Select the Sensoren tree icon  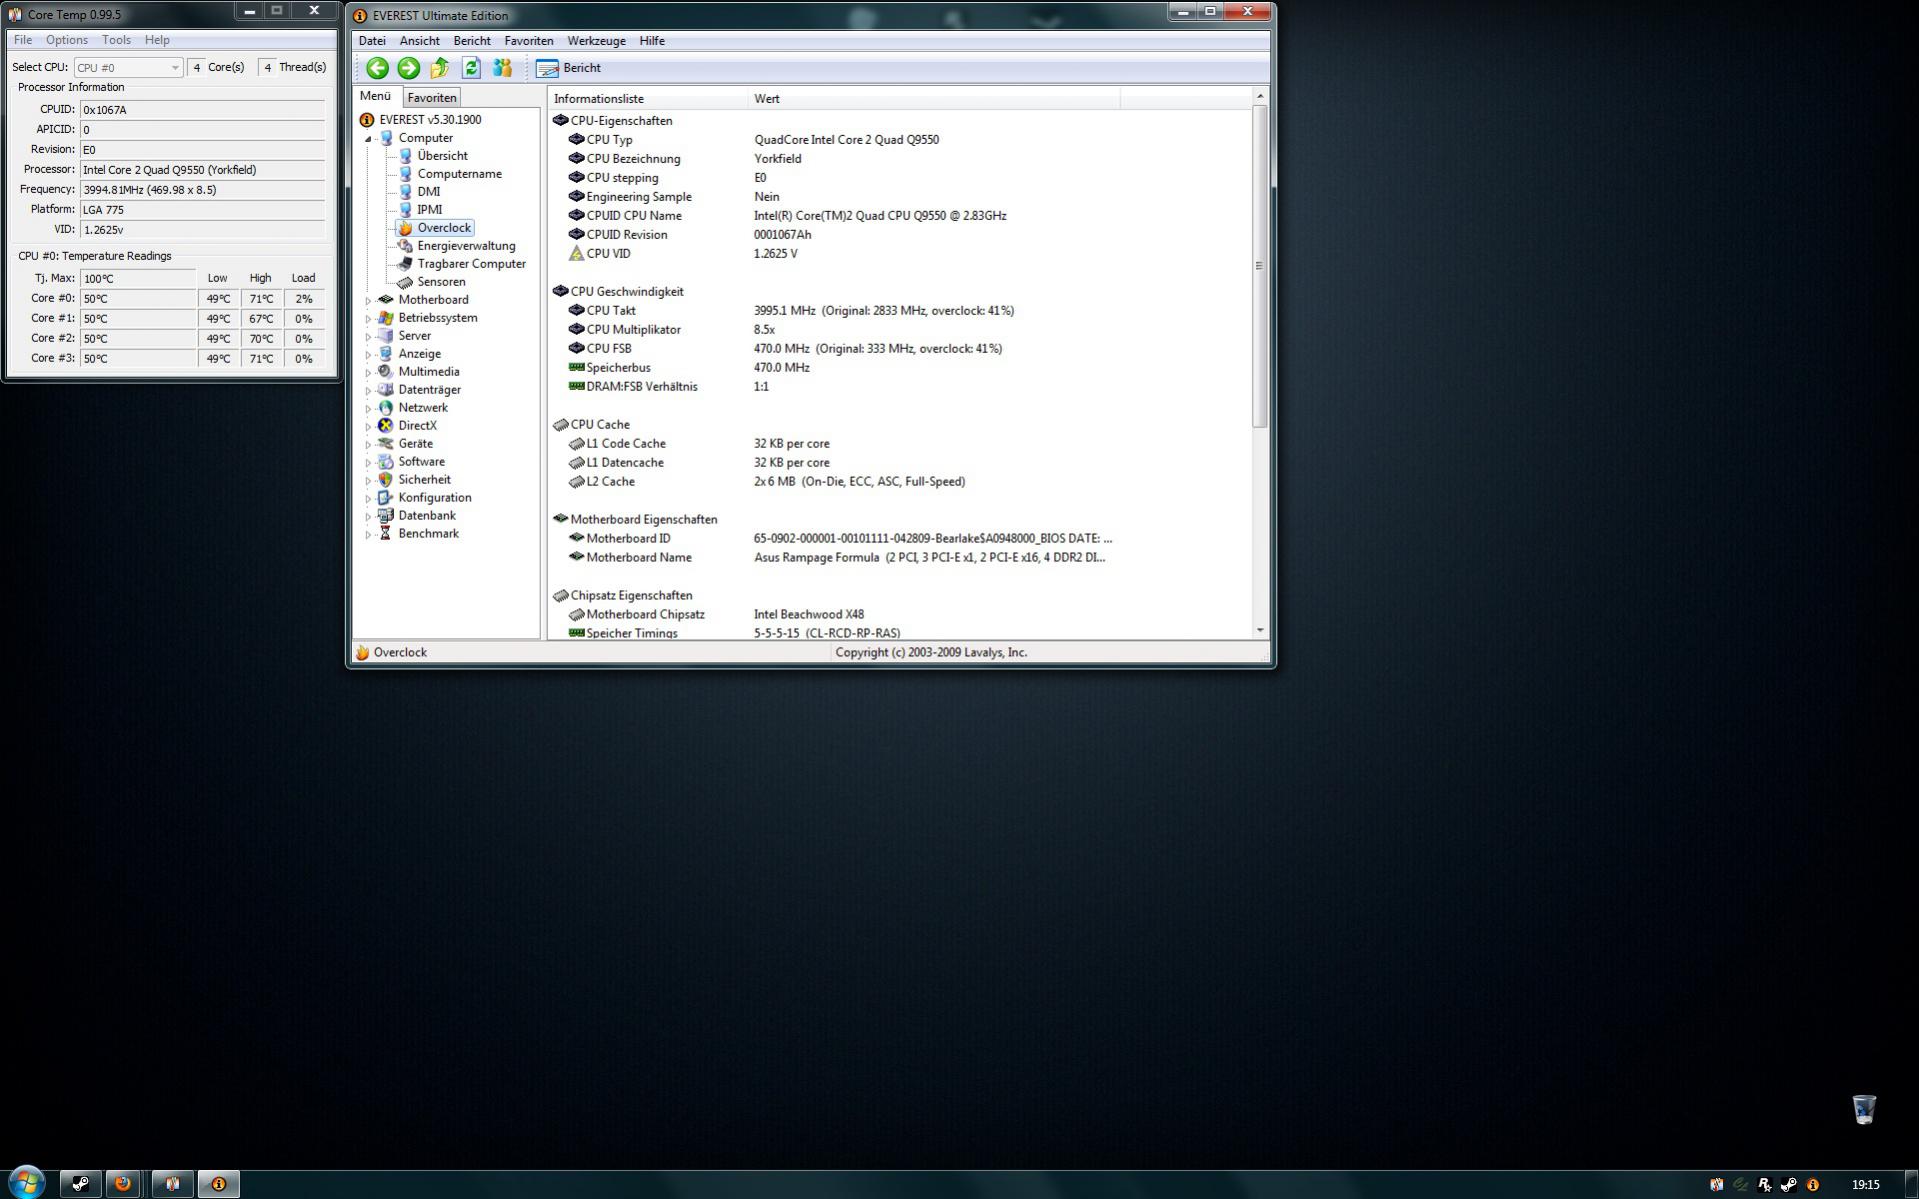(405, 282)
